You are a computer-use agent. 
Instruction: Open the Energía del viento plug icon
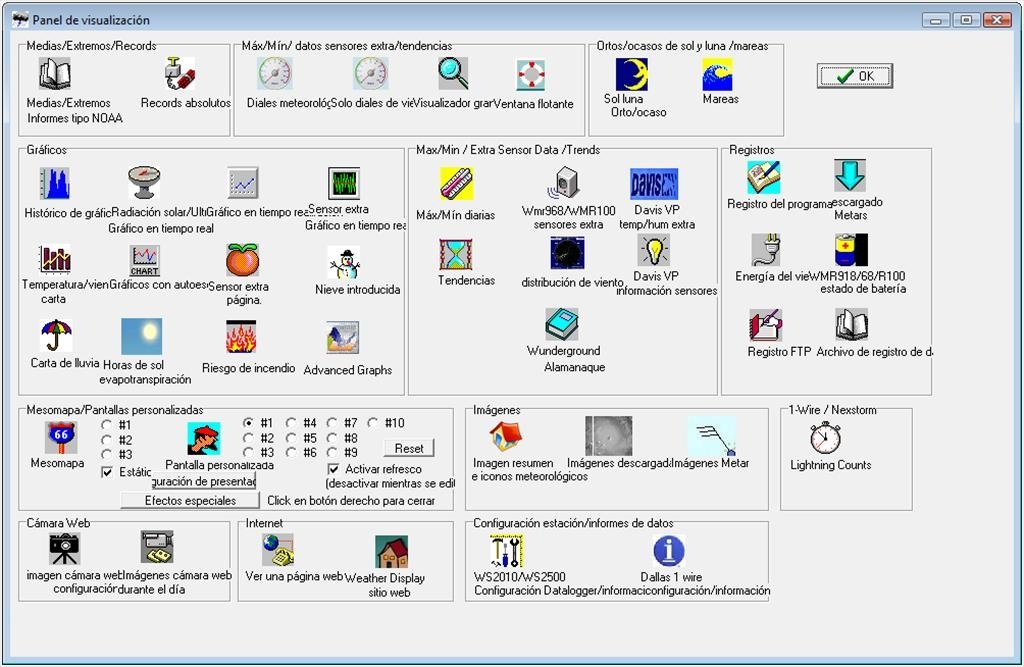[x=767, y=250]
